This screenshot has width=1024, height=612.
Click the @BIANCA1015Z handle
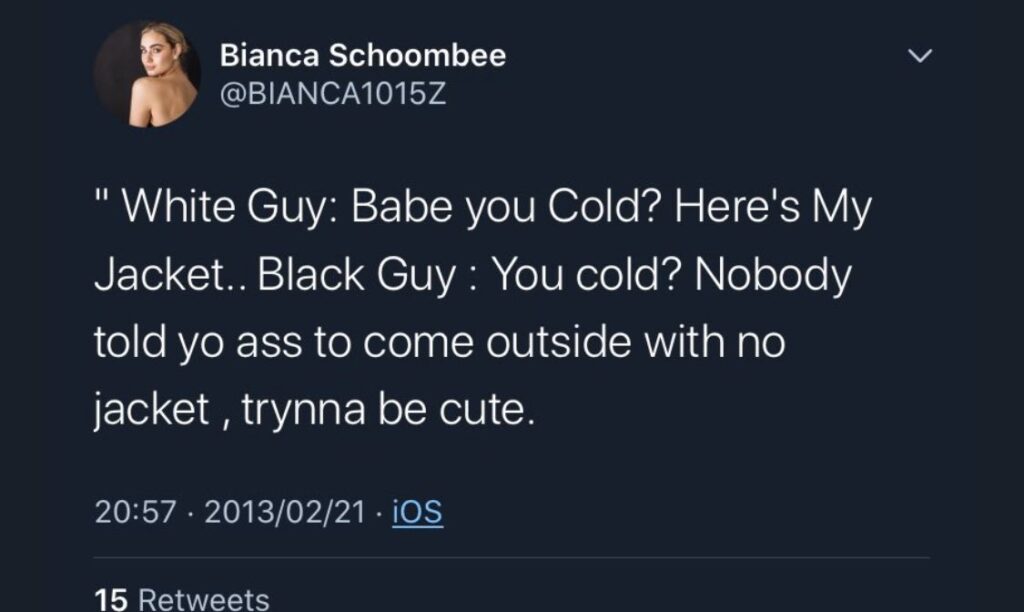pos(332,98)
